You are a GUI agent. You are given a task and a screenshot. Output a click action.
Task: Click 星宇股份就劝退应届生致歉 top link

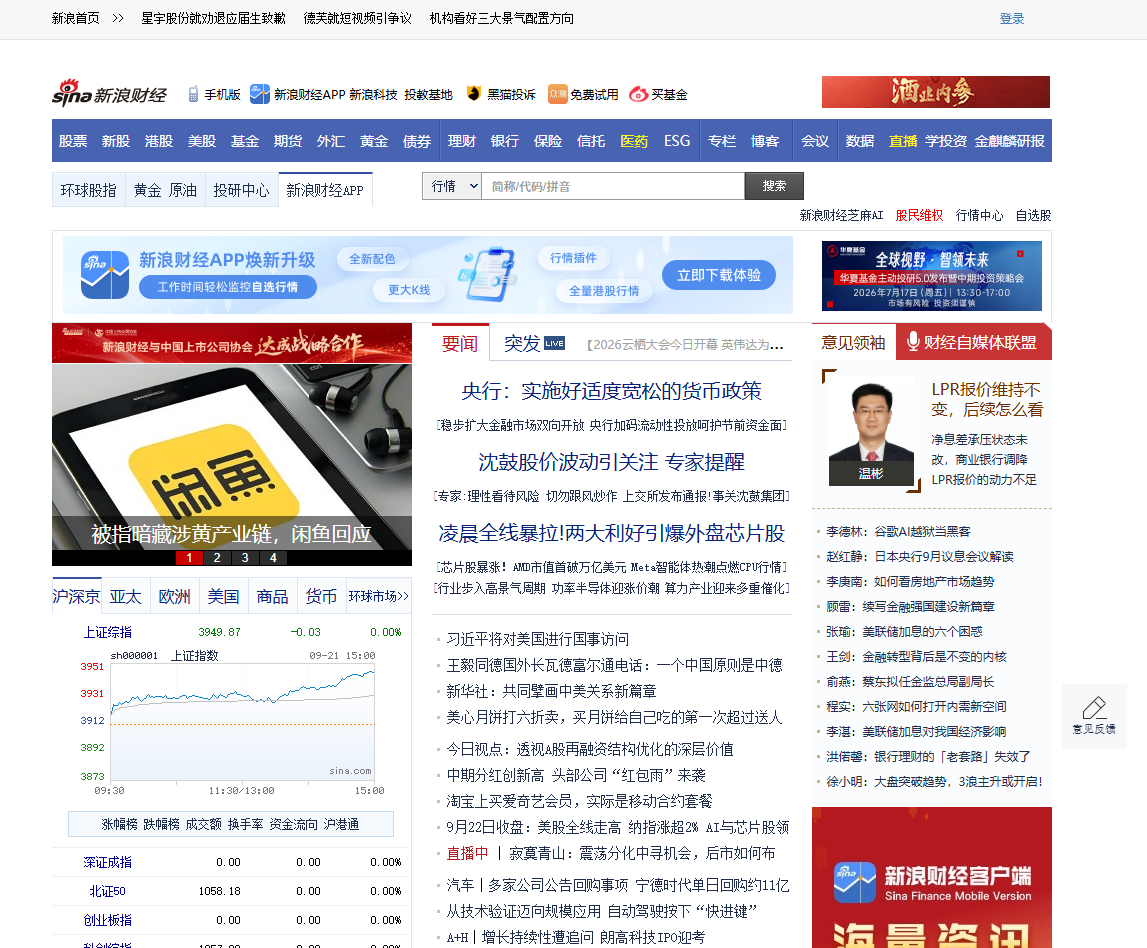point(213,18)
